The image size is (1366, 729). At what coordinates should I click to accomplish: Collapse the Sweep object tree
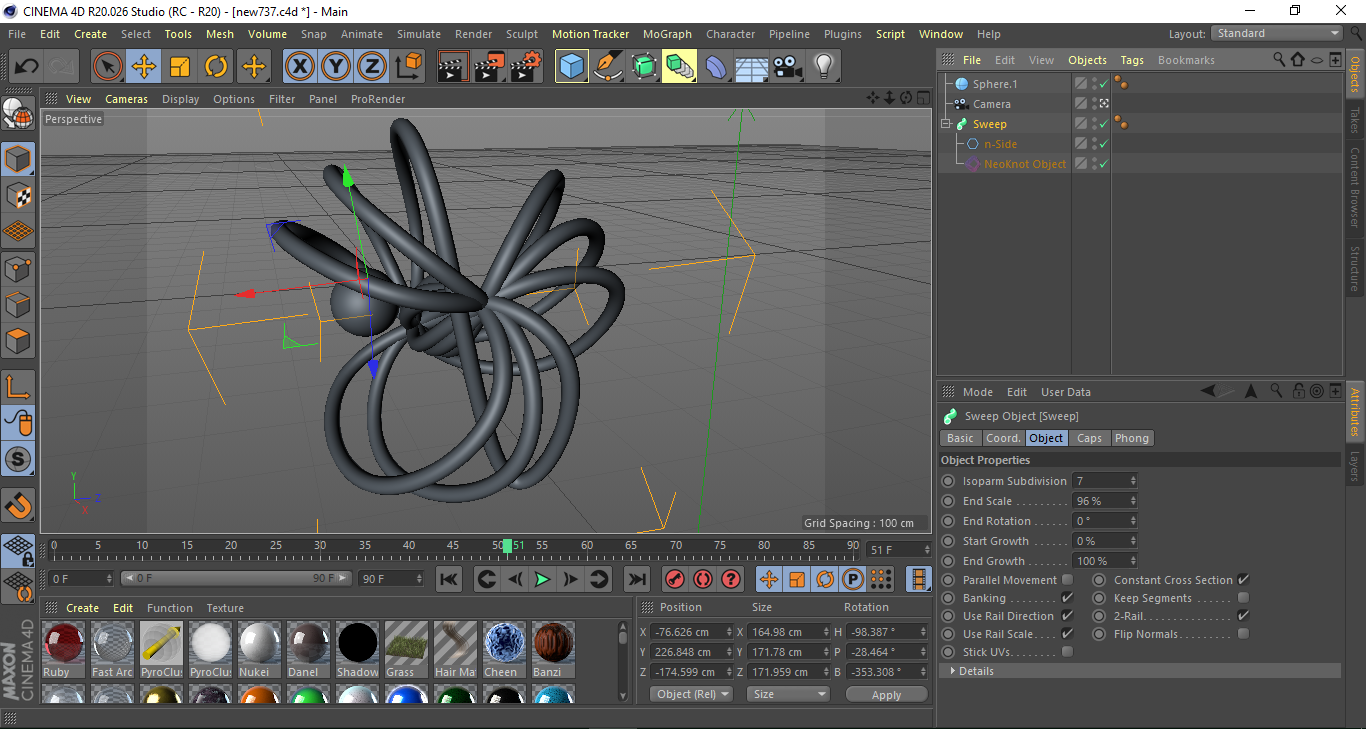[946, 124]
